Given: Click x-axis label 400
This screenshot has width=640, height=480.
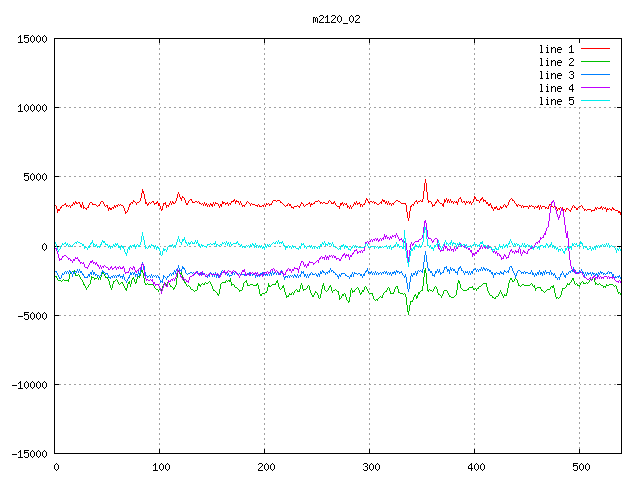Looking at the screenshot, I should 476,467.
